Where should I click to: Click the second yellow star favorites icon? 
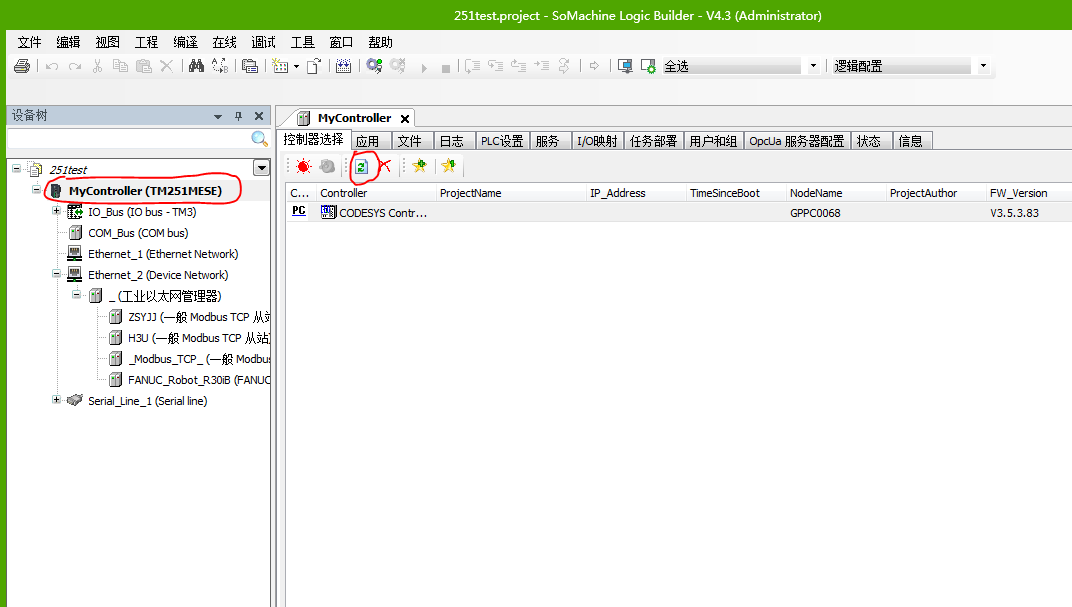(449, 167)
